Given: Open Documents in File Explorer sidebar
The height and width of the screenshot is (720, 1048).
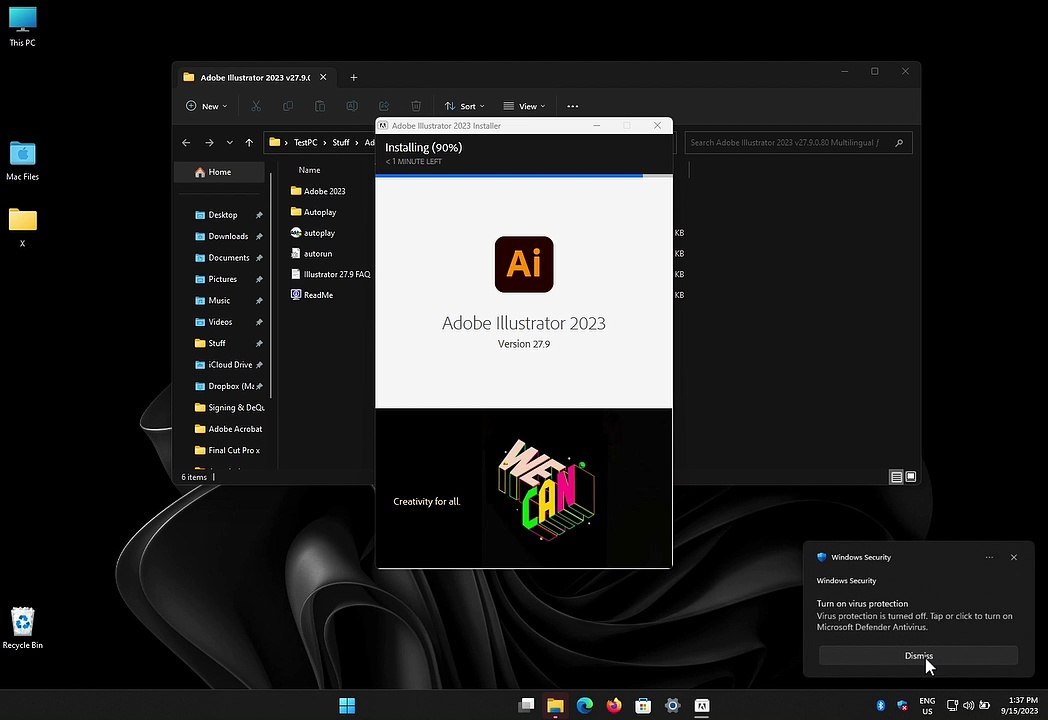Looking at the screenshot, I should pos(229,257).
